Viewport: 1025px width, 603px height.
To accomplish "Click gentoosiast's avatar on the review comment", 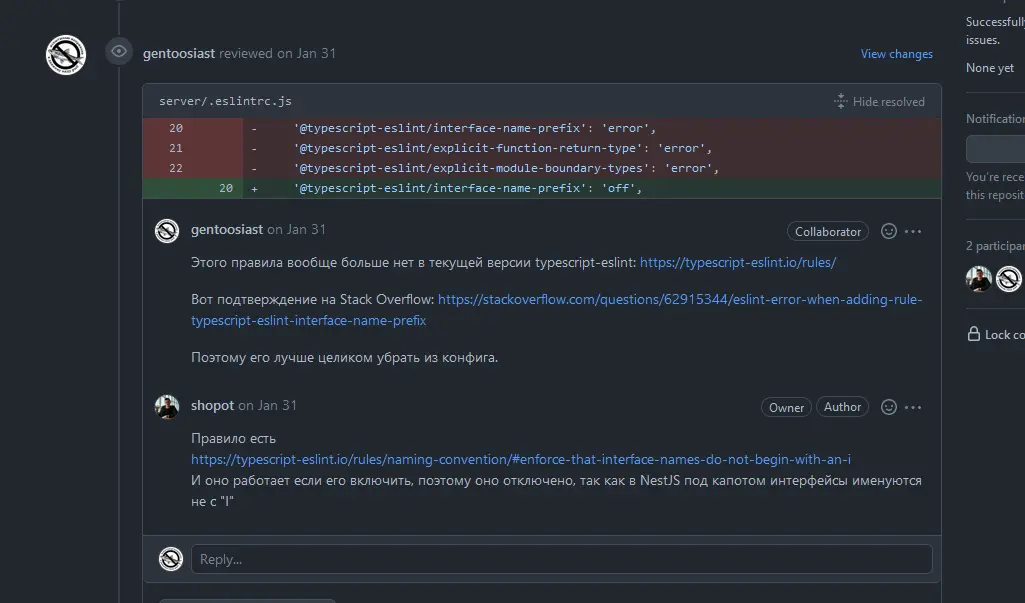I will pyautogui.click(x=167, y=231).
